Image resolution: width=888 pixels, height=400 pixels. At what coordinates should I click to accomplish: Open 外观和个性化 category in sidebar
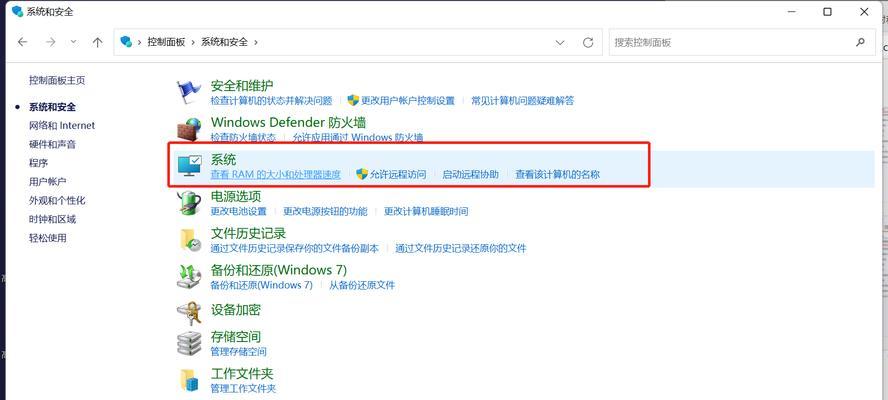point(57,200)
